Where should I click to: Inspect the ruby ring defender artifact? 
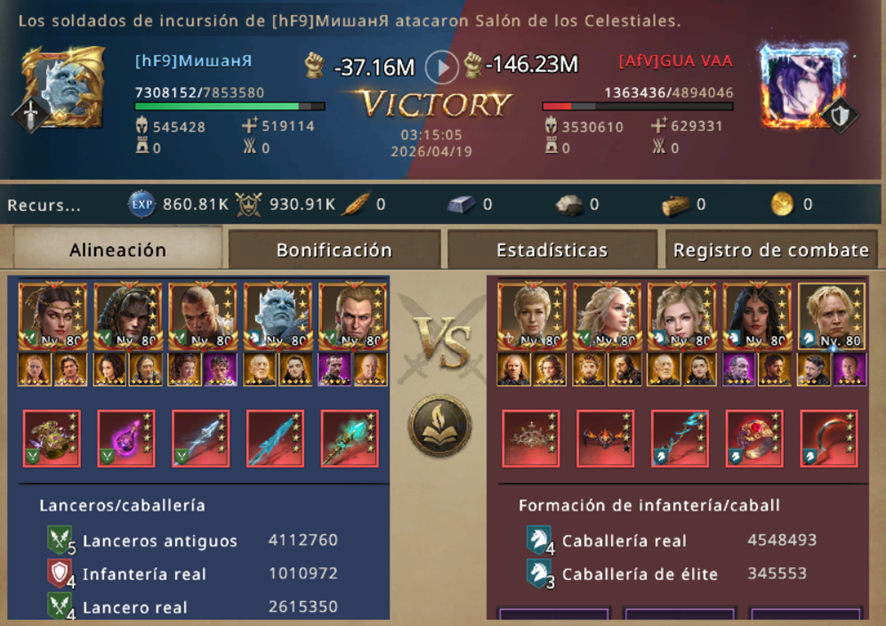754,438
